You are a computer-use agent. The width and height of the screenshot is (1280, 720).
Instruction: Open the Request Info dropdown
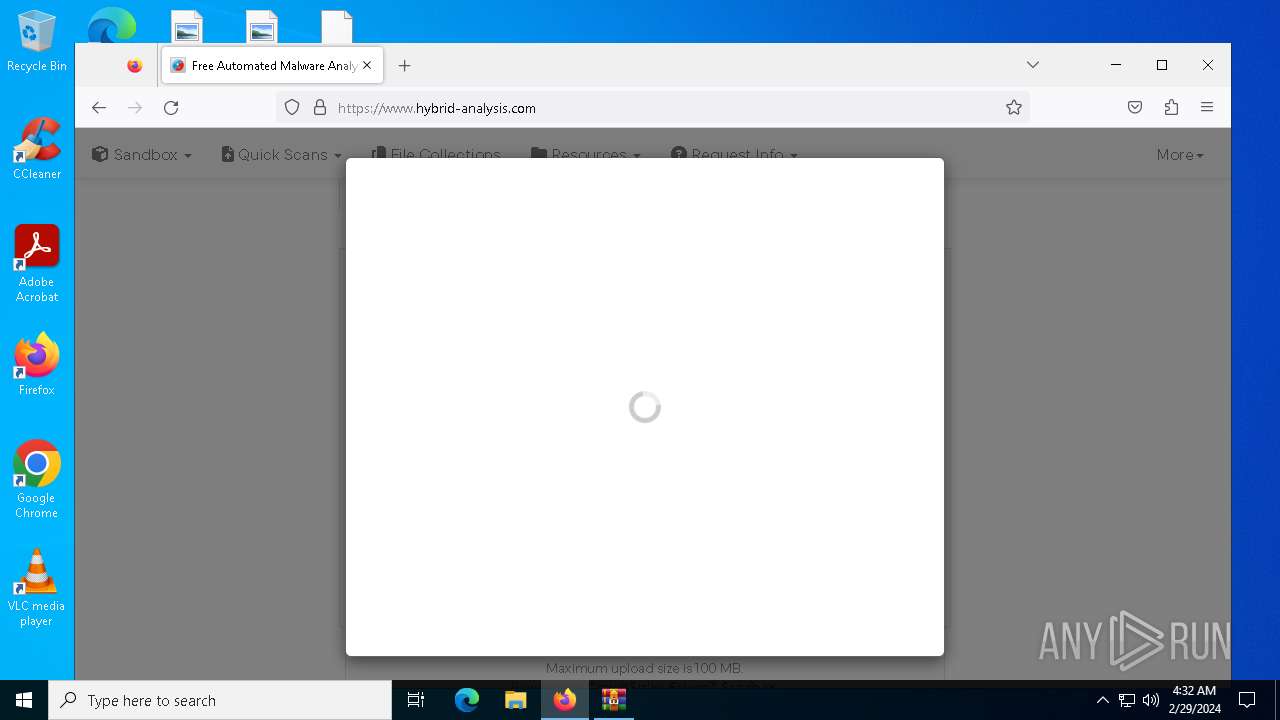(x=734, y=155)
